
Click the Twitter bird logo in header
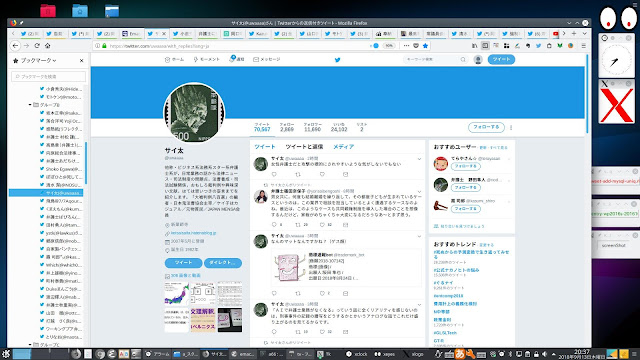[337, 60]
